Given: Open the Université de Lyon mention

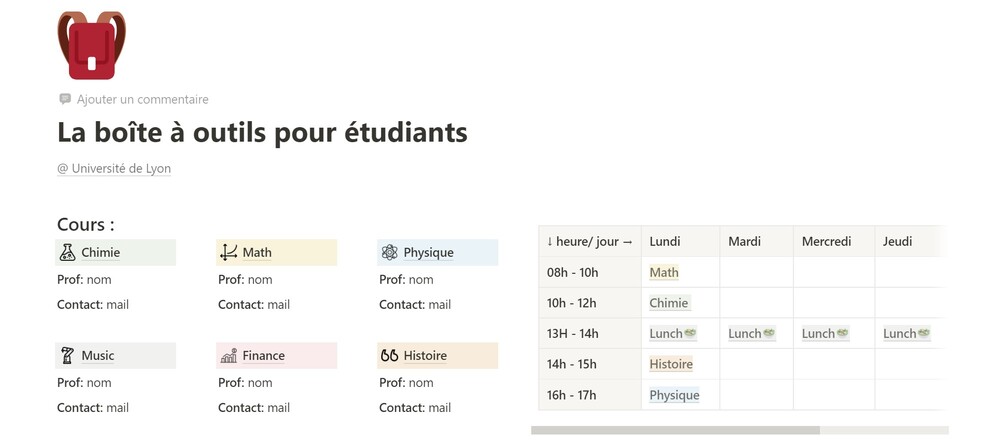Looking at the screenshot, I should point(114,169).
